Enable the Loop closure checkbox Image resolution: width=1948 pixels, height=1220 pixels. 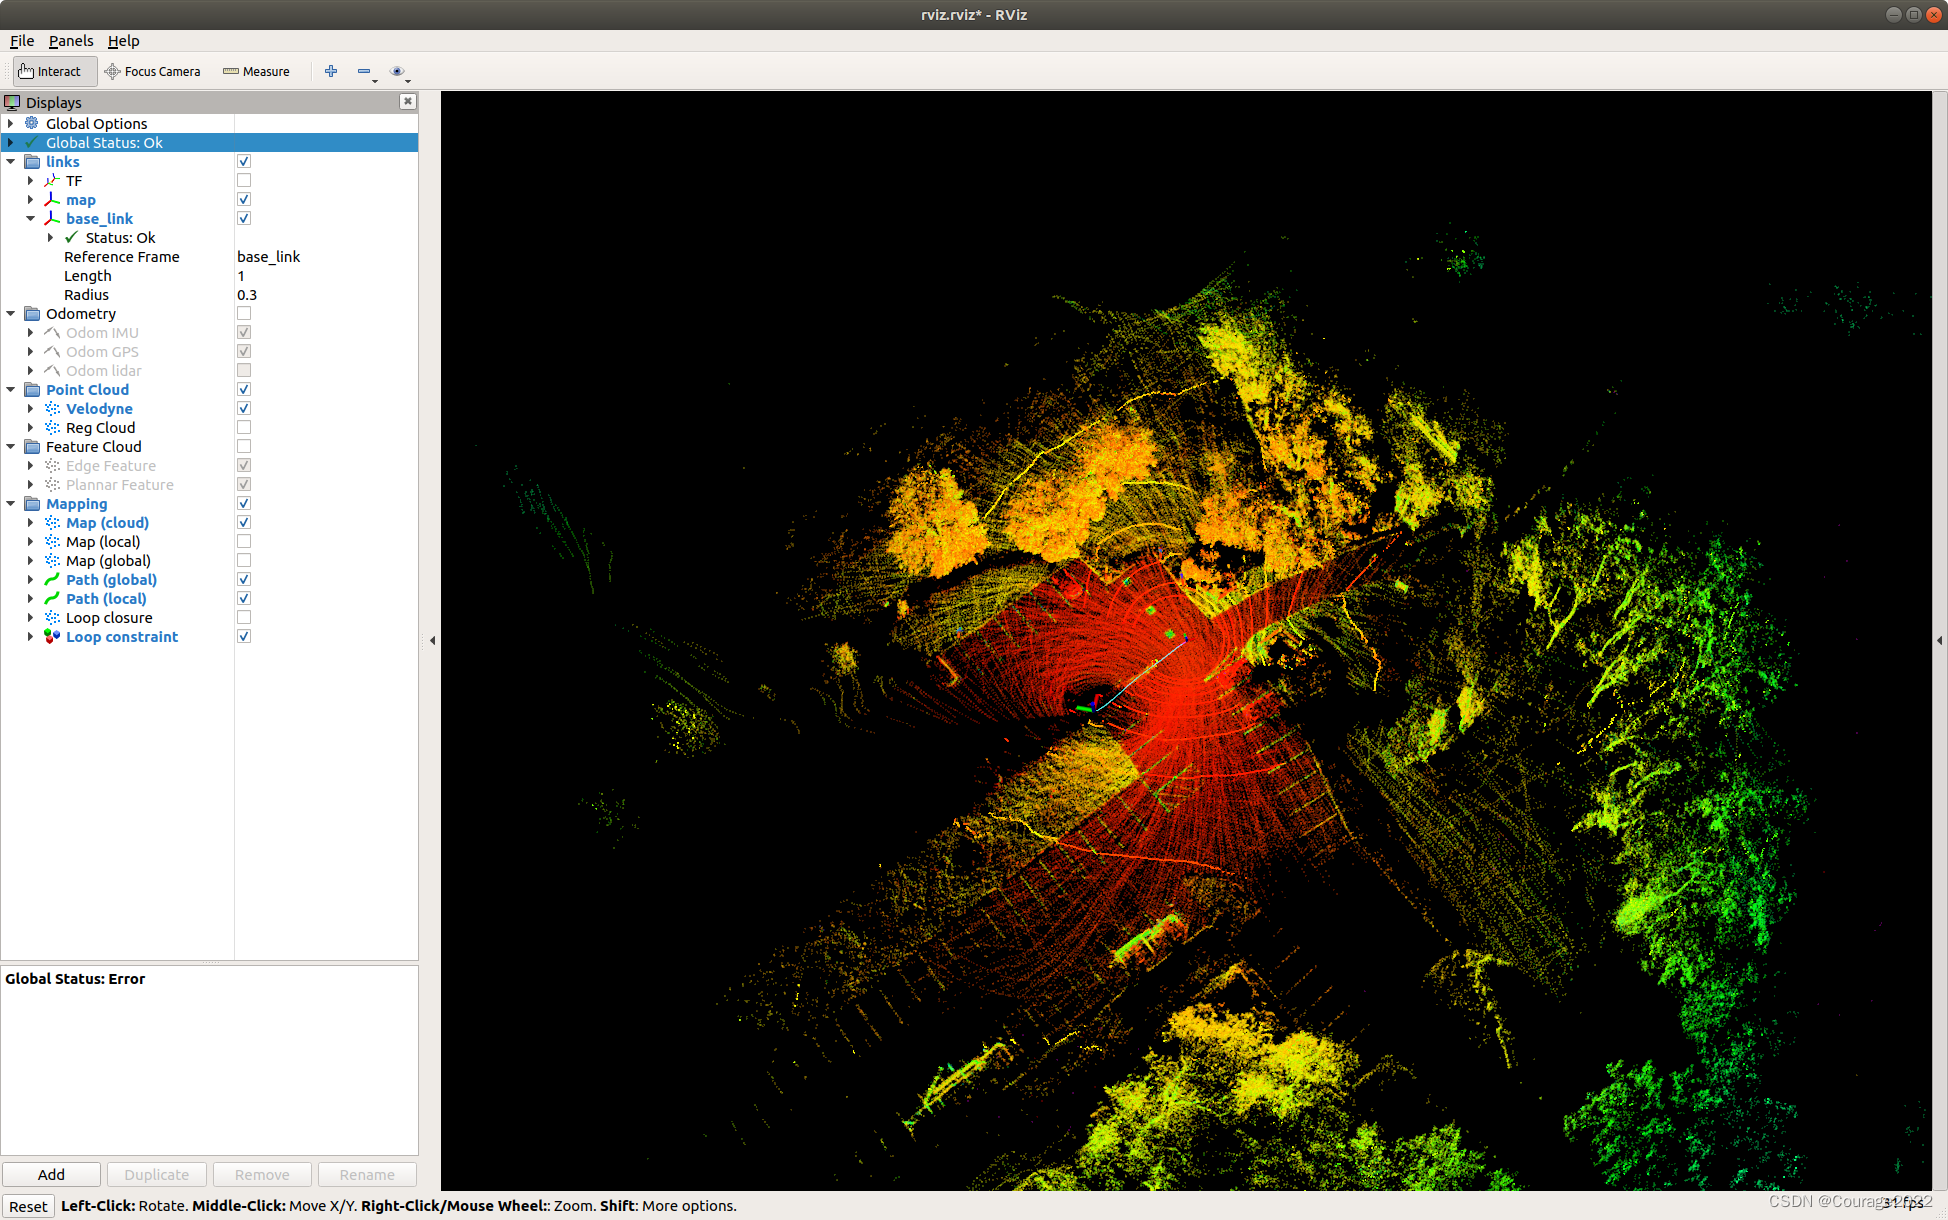click(244, 618)
